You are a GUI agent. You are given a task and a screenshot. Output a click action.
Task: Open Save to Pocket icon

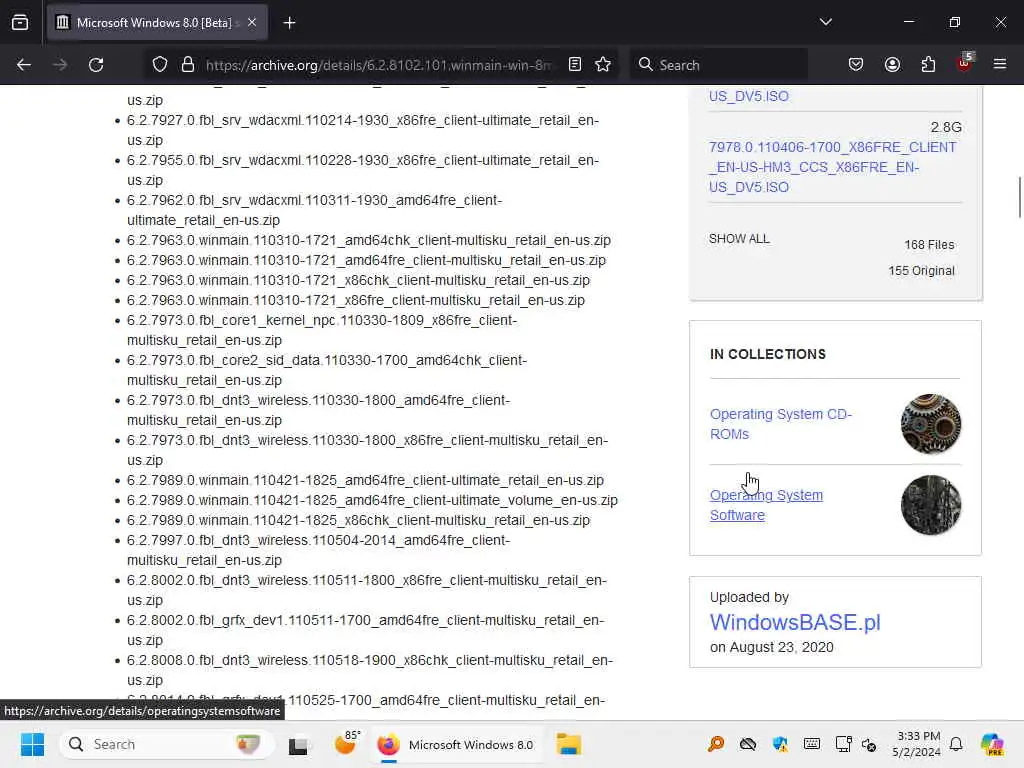point(856,64)
